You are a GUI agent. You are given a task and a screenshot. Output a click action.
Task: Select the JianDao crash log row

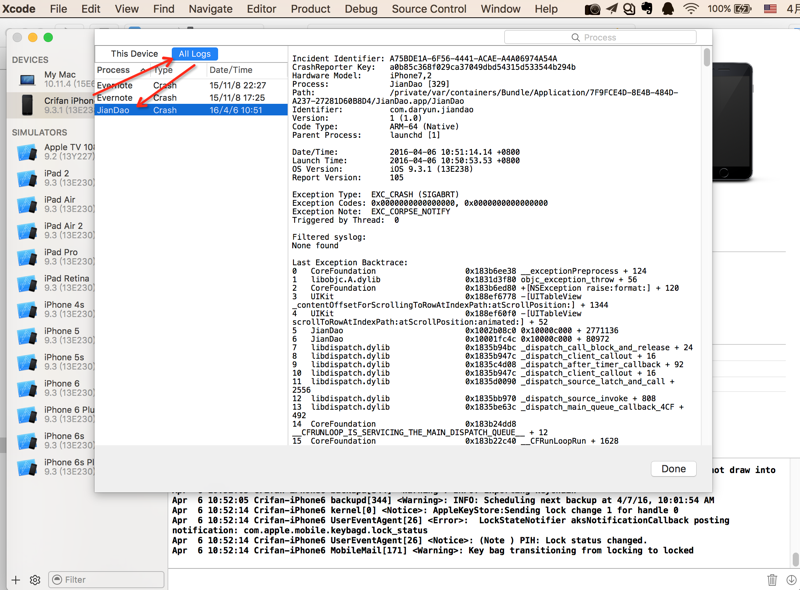(x=191, y=110)
